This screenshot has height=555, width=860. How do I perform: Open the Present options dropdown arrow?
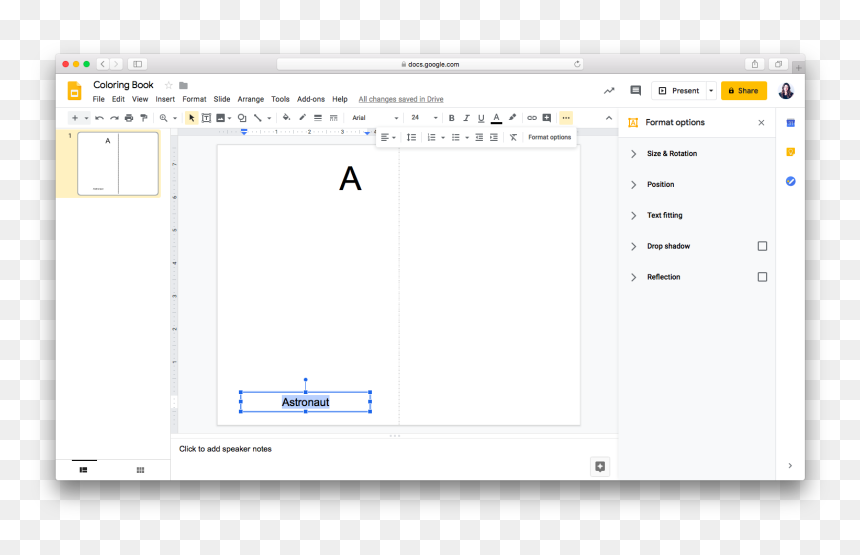[711, 90]
